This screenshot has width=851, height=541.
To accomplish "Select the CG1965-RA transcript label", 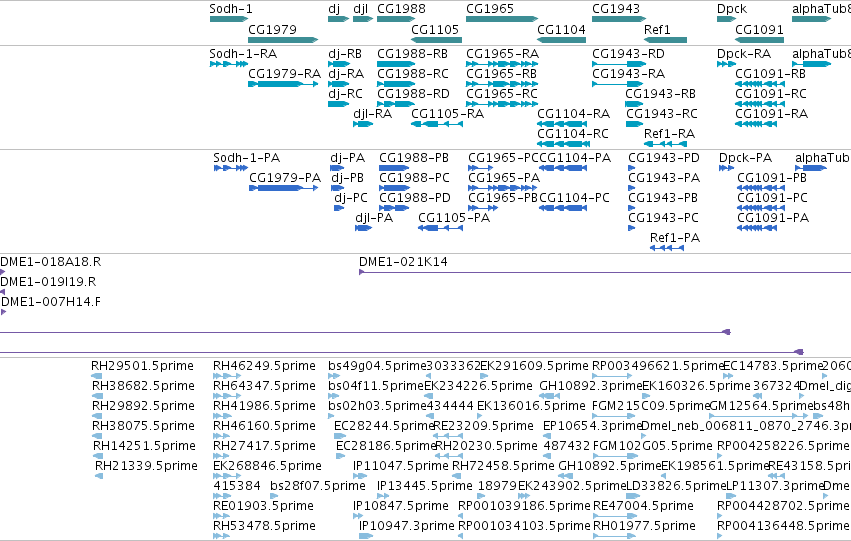I will coord(503,54).
